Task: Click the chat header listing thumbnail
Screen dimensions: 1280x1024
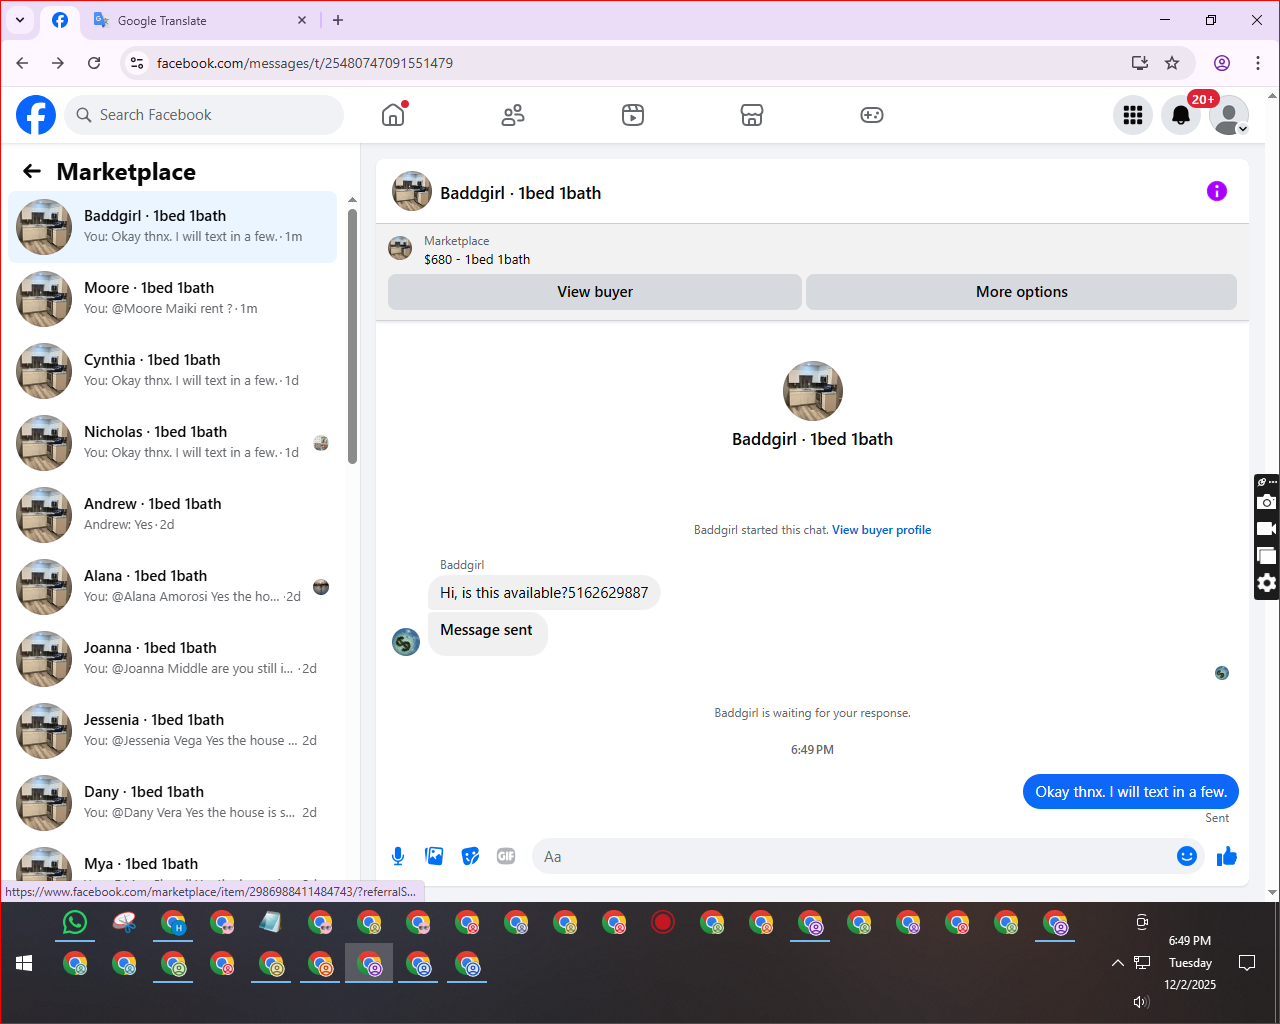Action: tap(412, 191)
